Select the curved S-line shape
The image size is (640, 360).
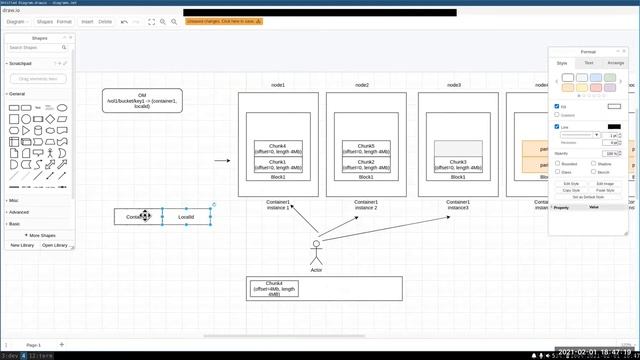38,164
